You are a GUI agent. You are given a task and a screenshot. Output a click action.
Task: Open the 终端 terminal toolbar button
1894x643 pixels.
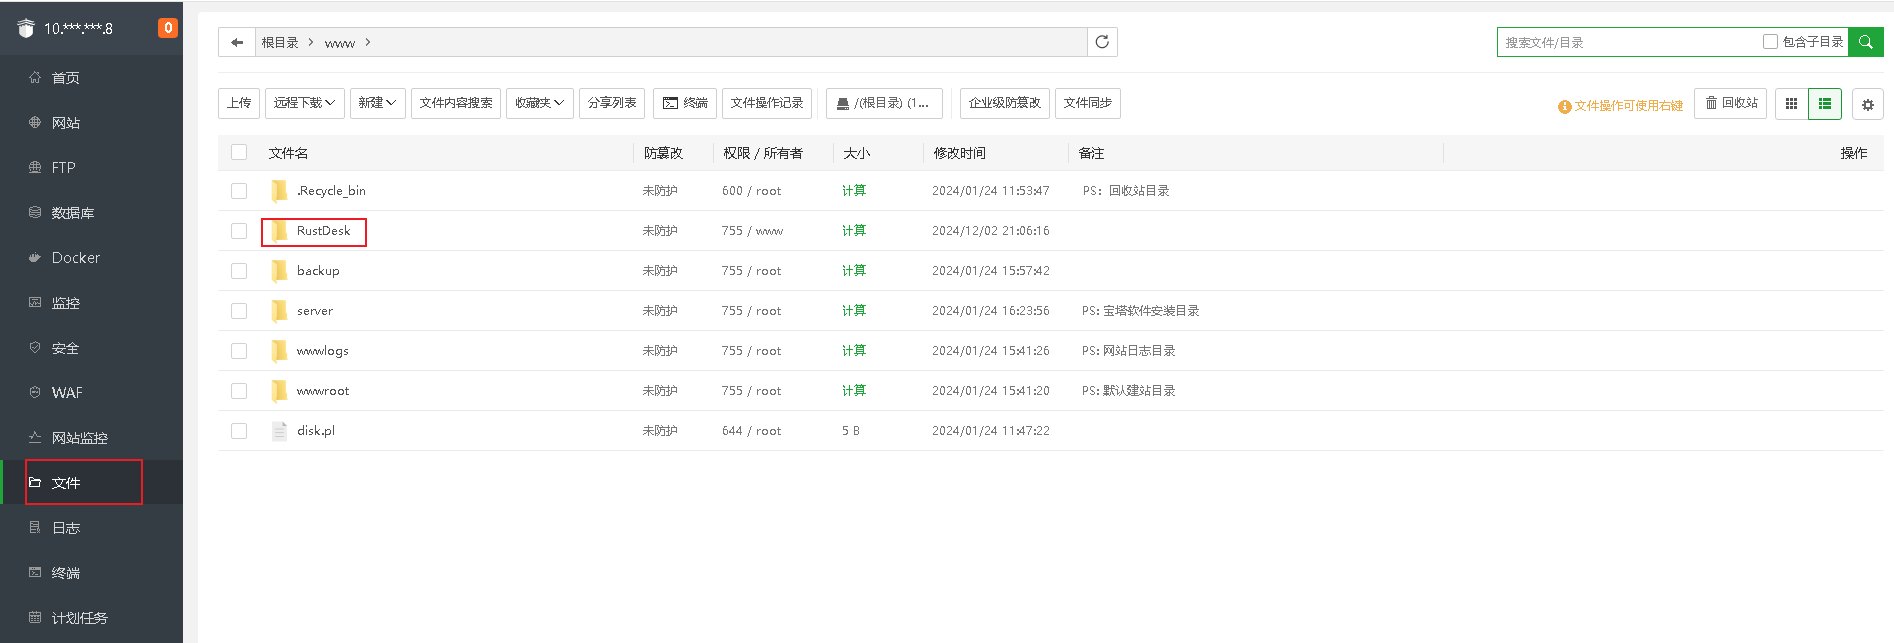(685, 103)
